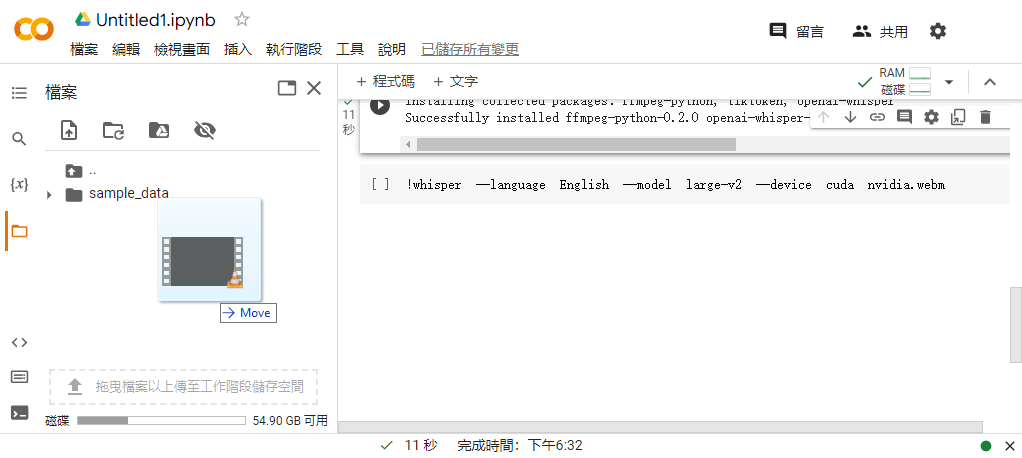
Task: Run the cell with the play button
Action: click(x=380, y=106)
